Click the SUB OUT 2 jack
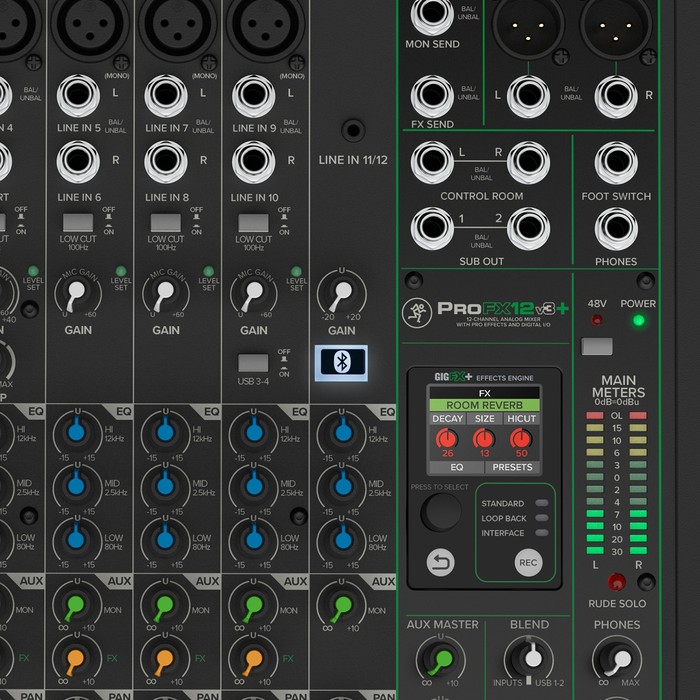 click(x=528, y=229)
